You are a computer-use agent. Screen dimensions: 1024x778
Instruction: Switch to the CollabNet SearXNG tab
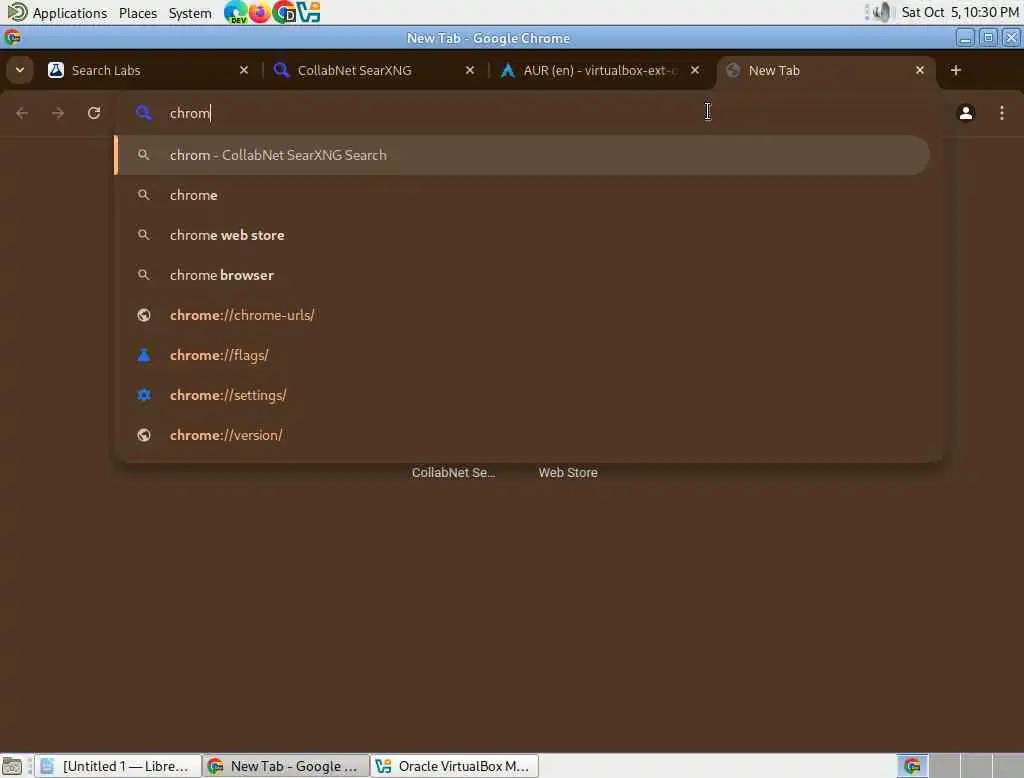tap(375, 70)
